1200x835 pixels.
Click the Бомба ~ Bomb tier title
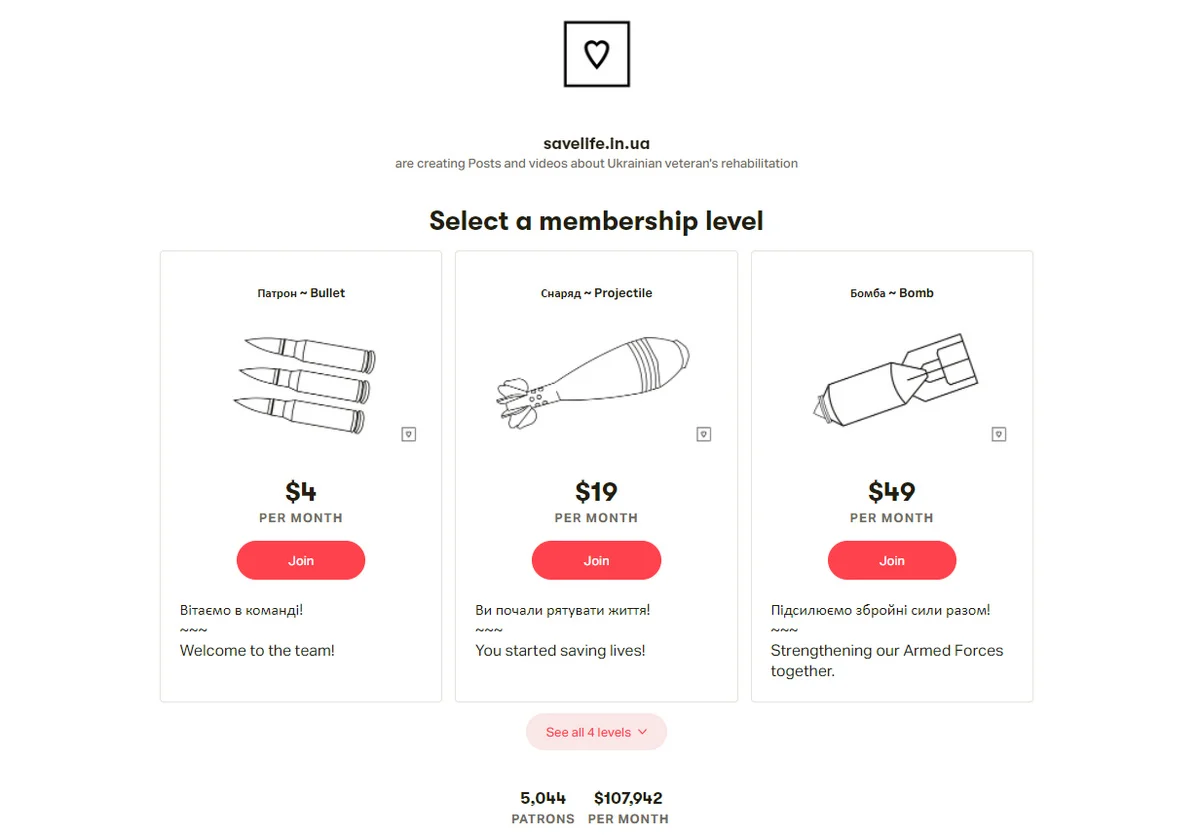click(892, 293)
